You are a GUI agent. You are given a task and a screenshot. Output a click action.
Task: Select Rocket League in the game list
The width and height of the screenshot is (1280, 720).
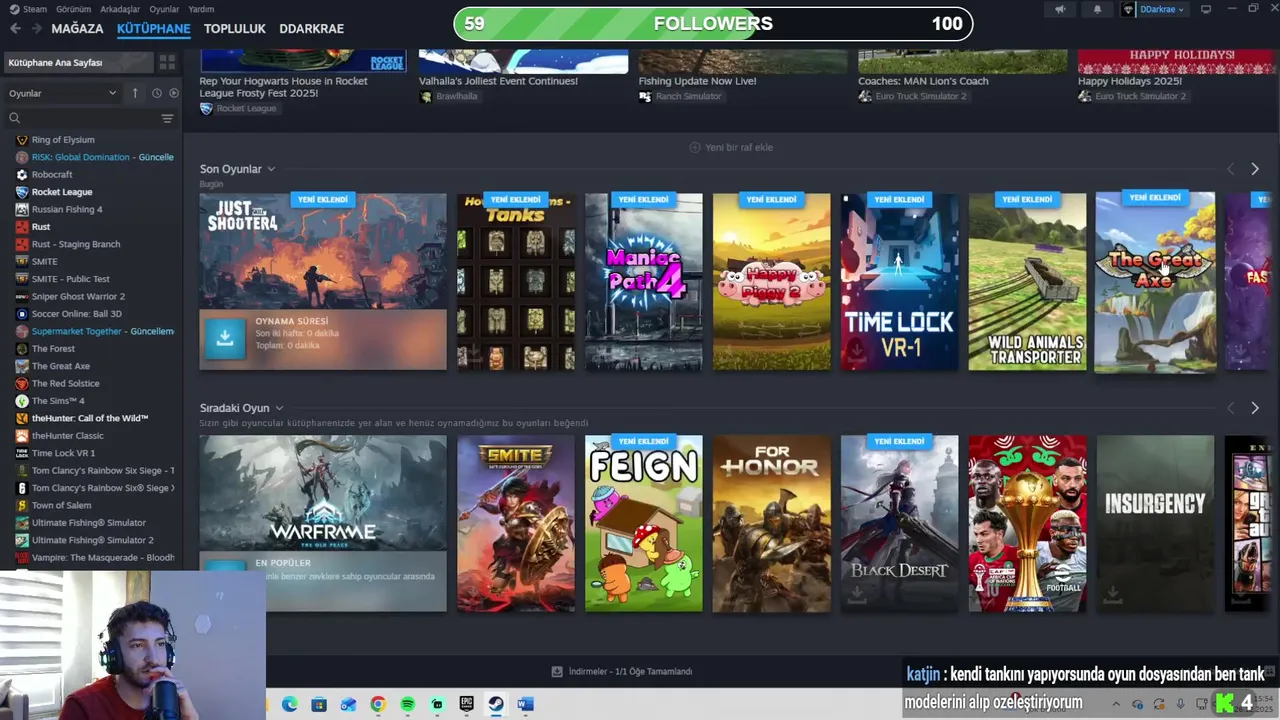pyautogui.click(x=62, y=192)
